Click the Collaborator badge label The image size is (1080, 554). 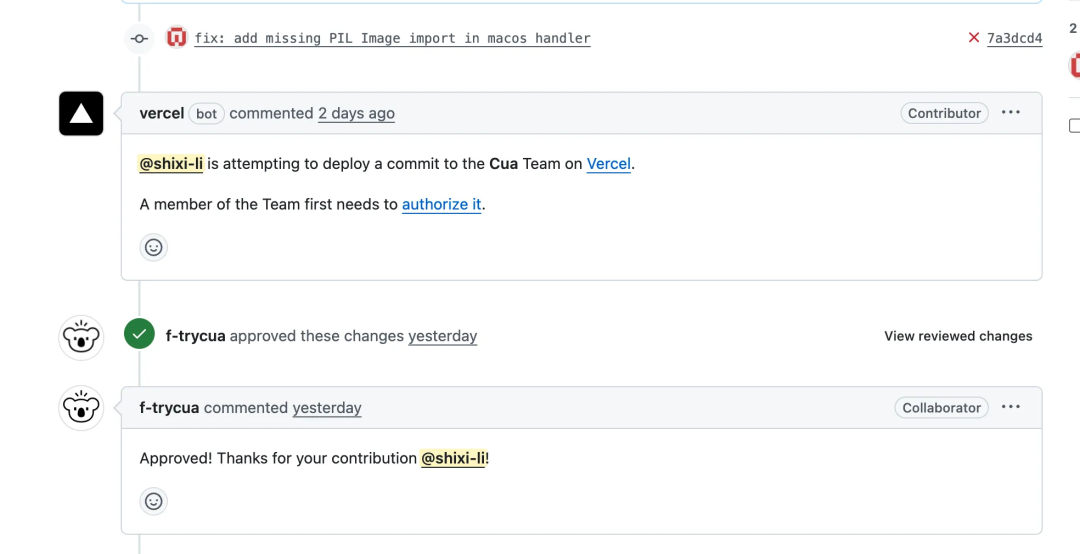coord(941,407)
